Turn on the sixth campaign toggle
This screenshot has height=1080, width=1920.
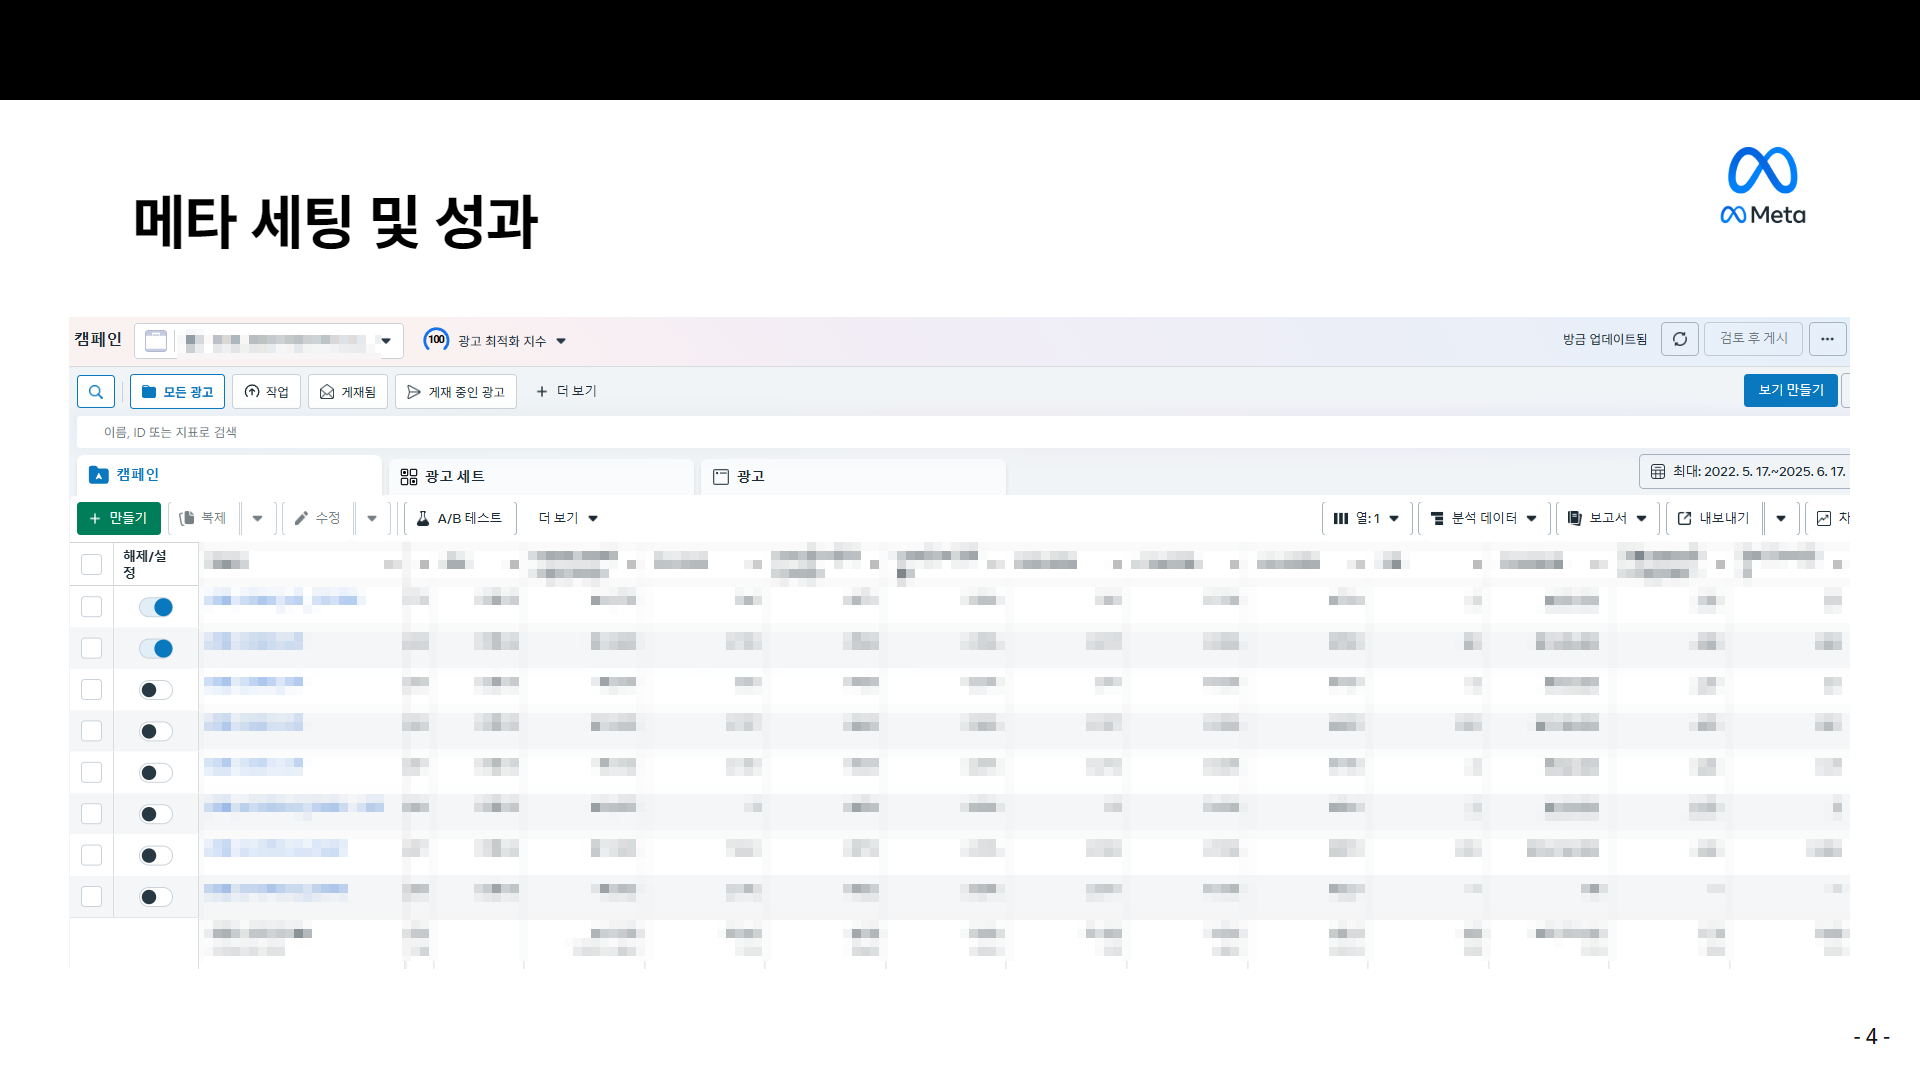point(156,814)
